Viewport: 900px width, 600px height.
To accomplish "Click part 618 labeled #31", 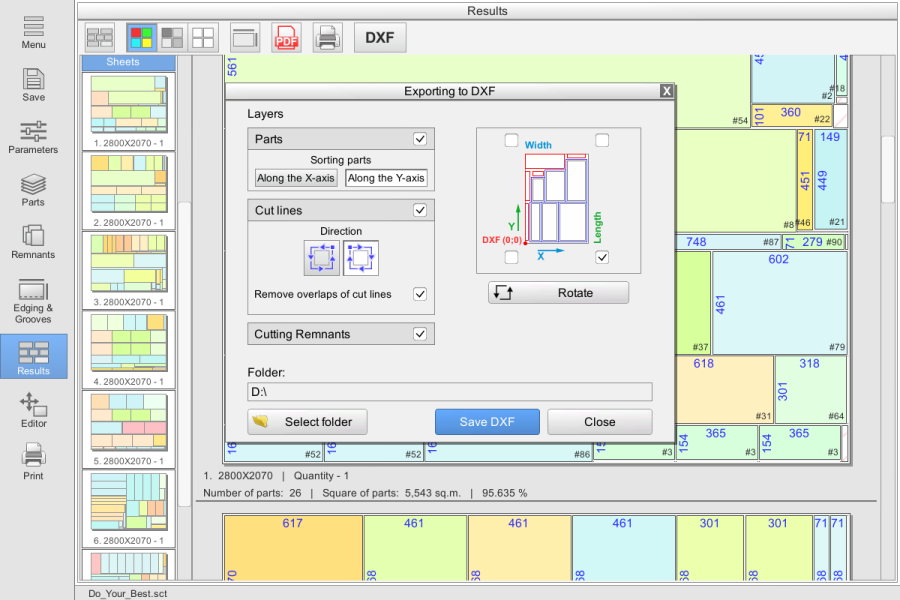I will pyautogui.click(x=724, y=389).
